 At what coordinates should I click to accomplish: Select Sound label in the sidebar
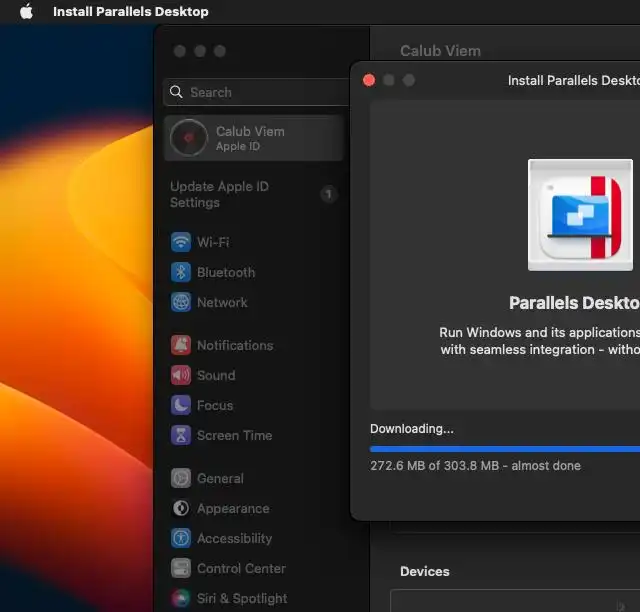(x=216, y=375)
